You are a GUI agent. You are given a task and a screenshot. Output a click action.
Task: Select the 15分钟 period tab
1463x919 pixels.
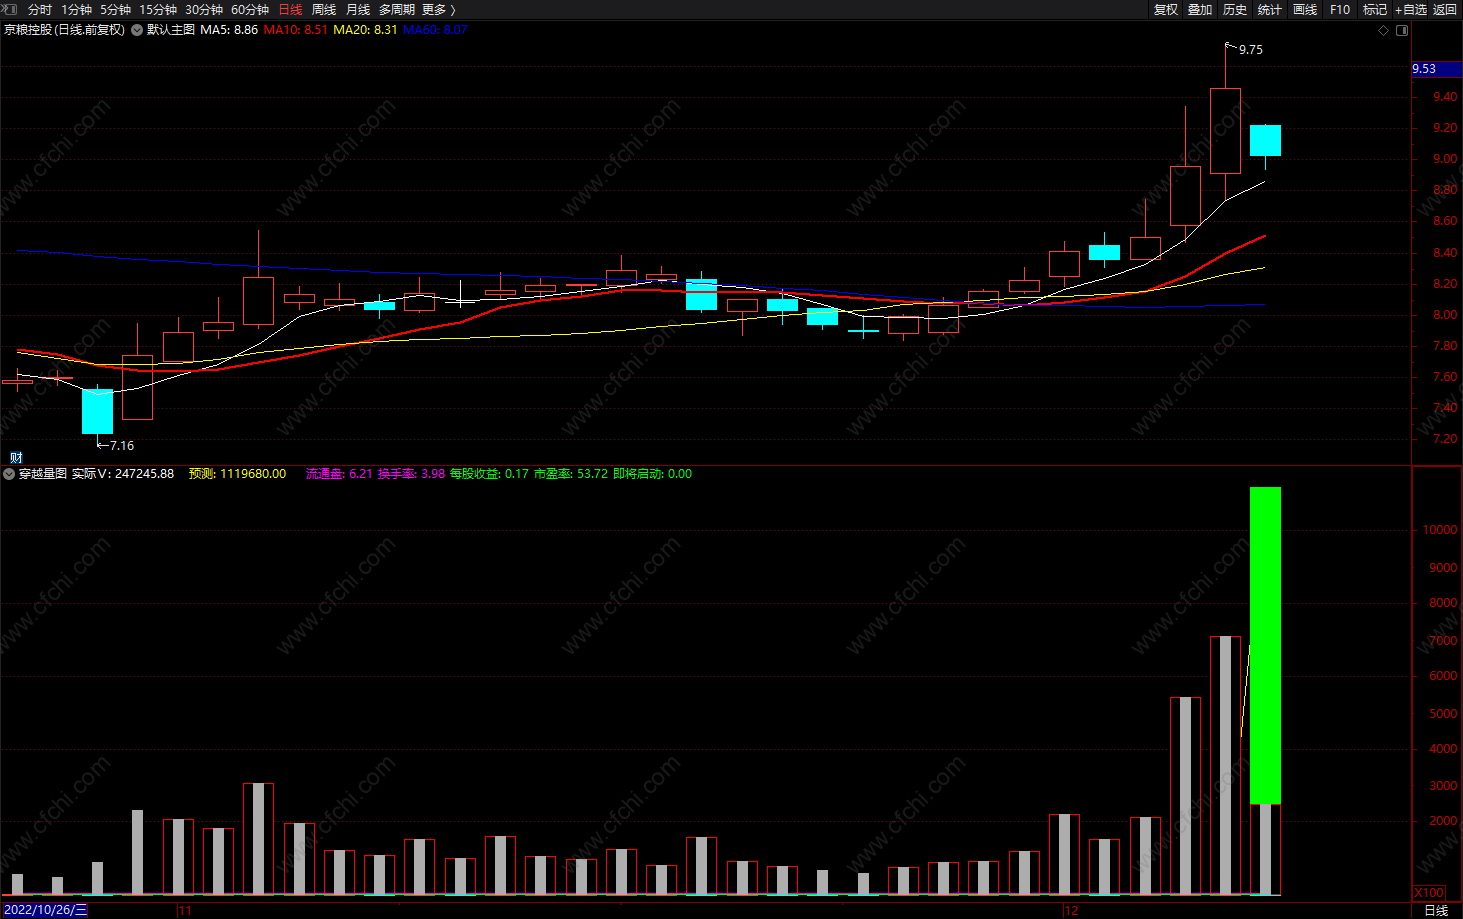[158, 10]
